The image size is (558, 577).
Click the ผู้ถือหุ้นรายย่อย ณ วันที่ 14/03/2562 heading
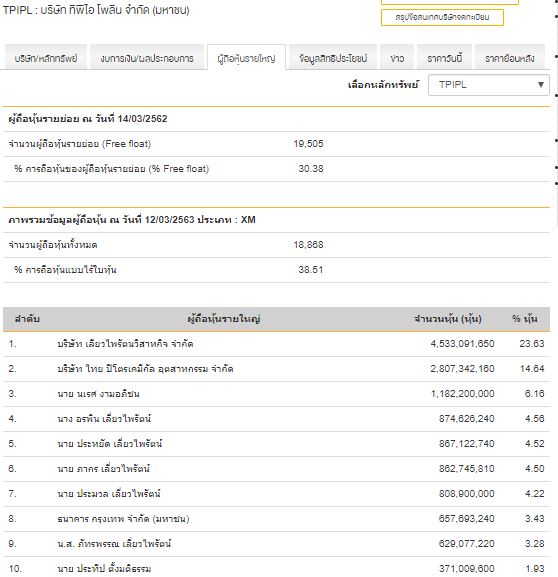pyautogui.click(x=88, y=119)
